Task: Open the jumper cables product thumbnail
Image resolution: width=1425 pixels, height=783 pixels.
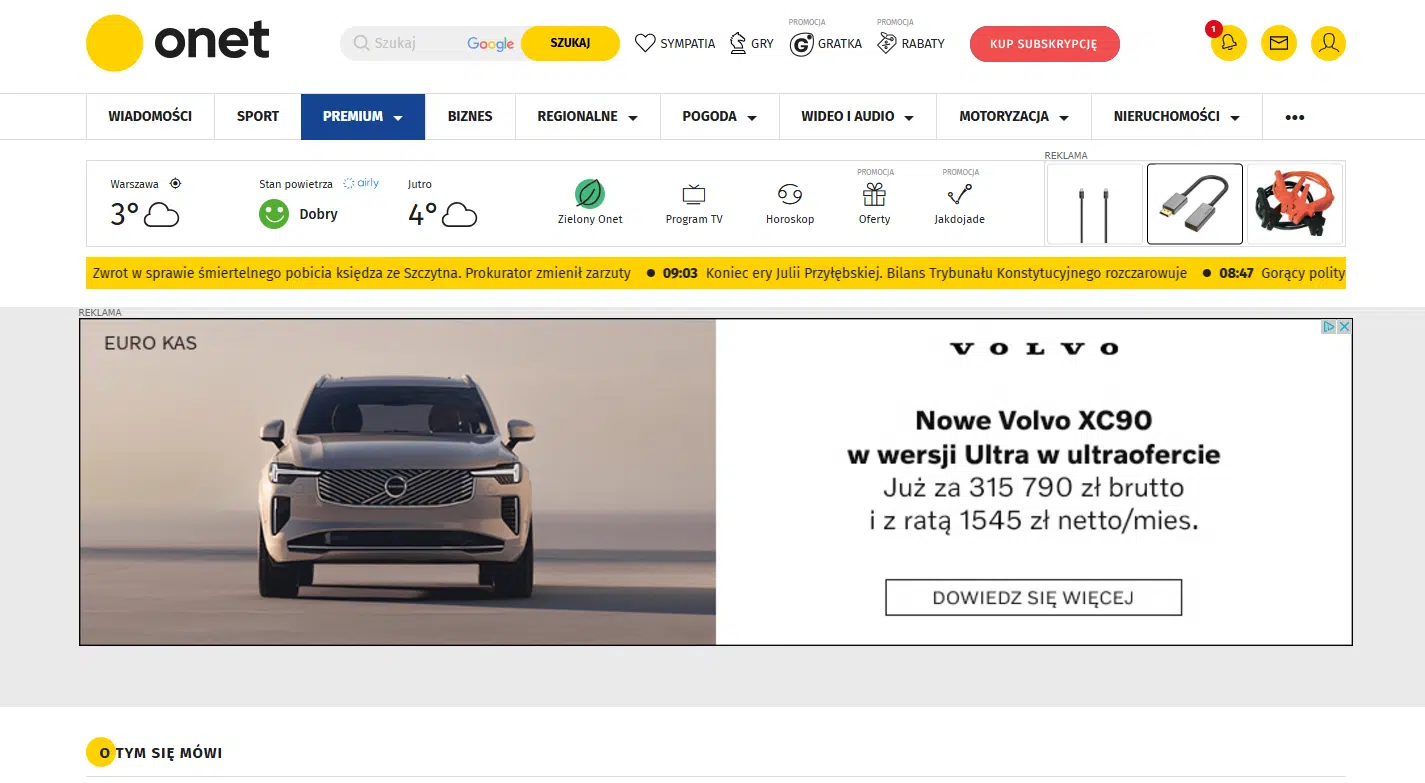Action: [x=1294, y=204]
